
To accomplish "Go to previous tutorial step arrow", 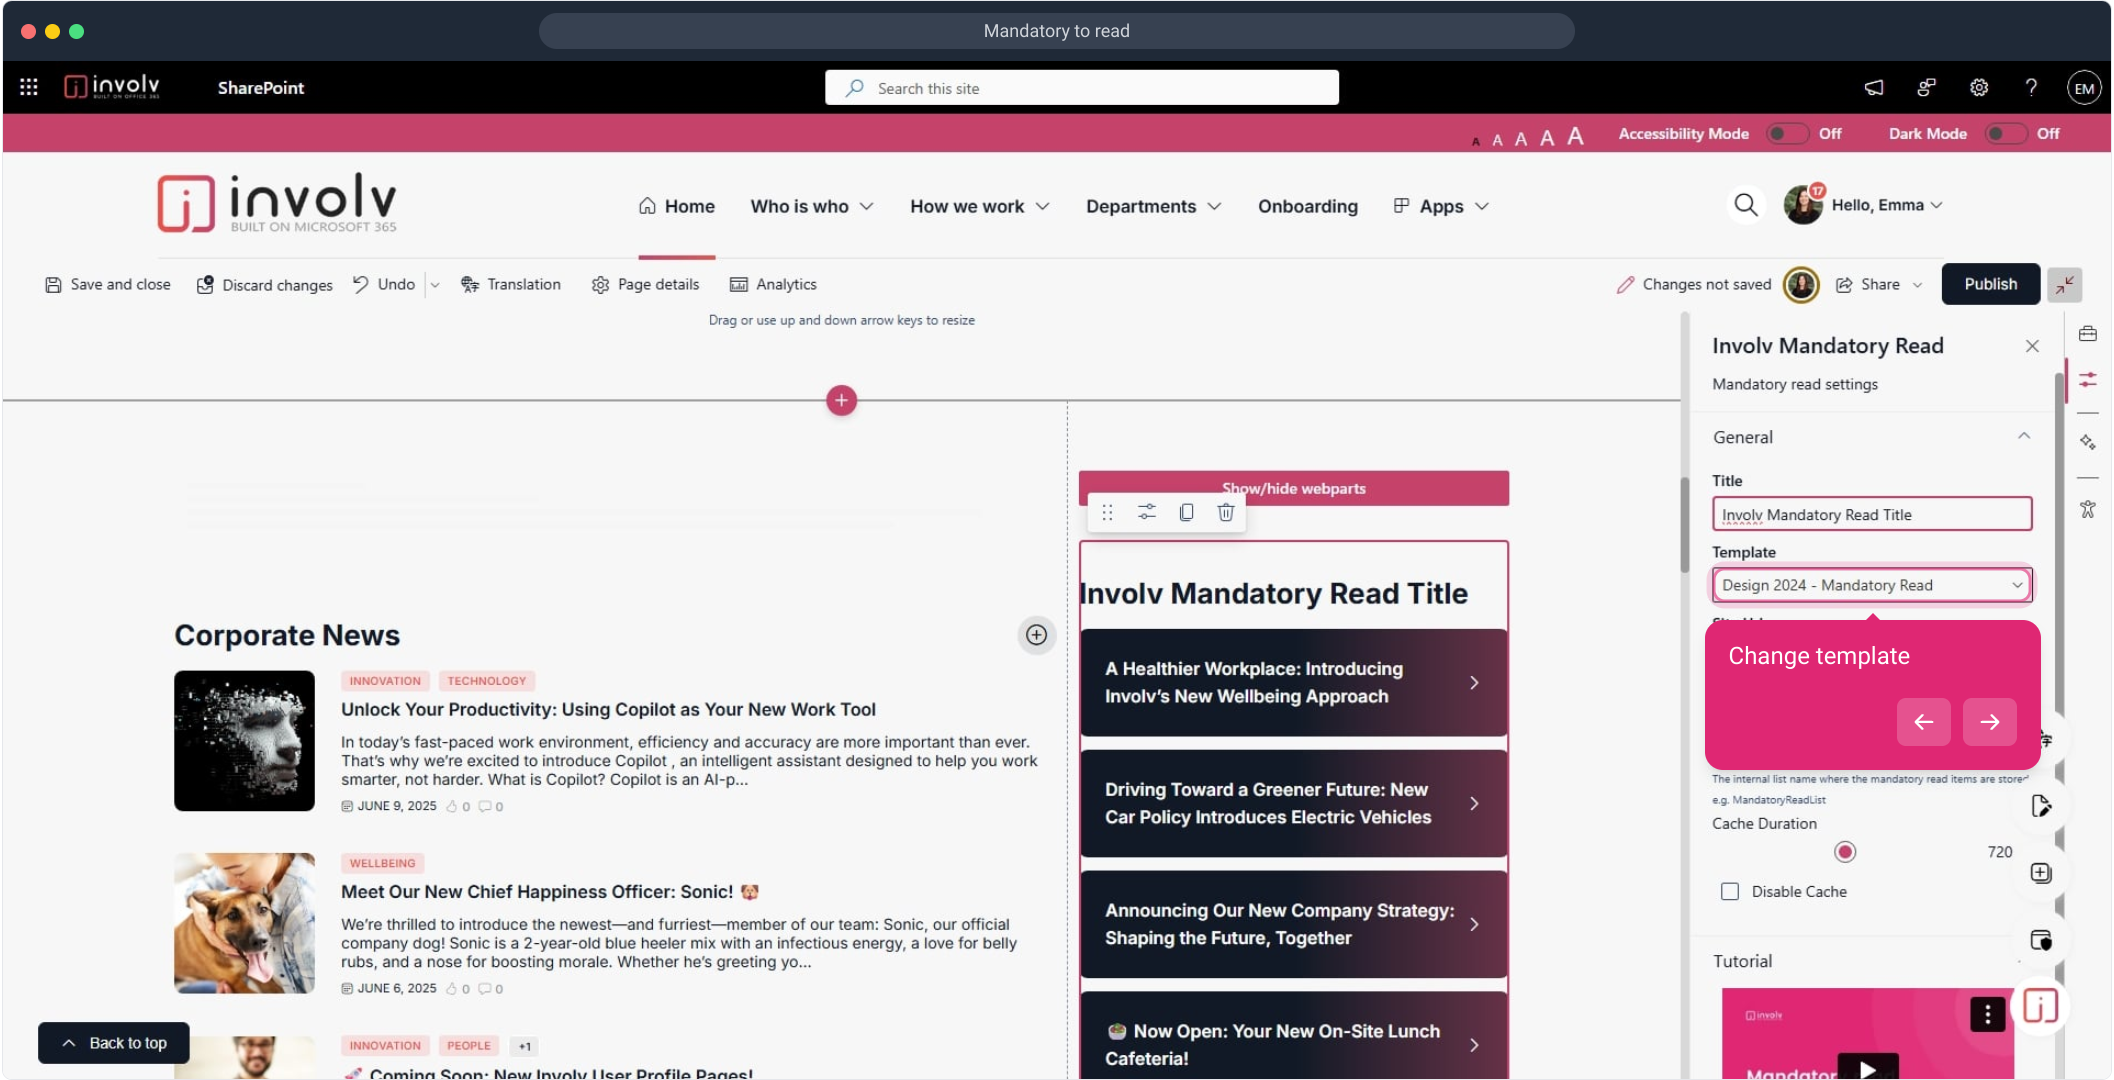I will click(x=1923, y=722).
